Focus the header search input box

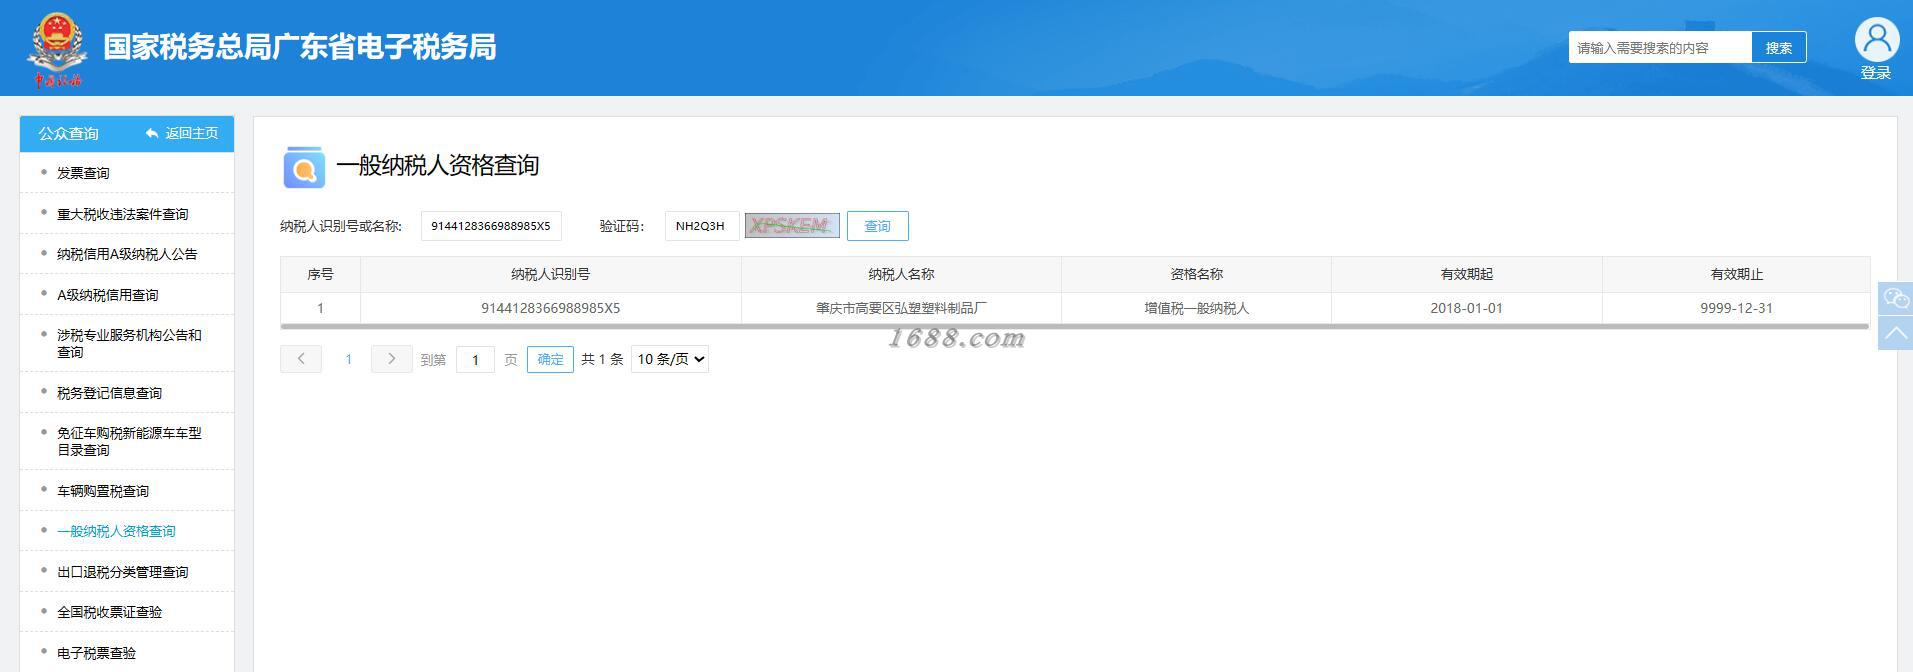click(x=1660, y=47)
